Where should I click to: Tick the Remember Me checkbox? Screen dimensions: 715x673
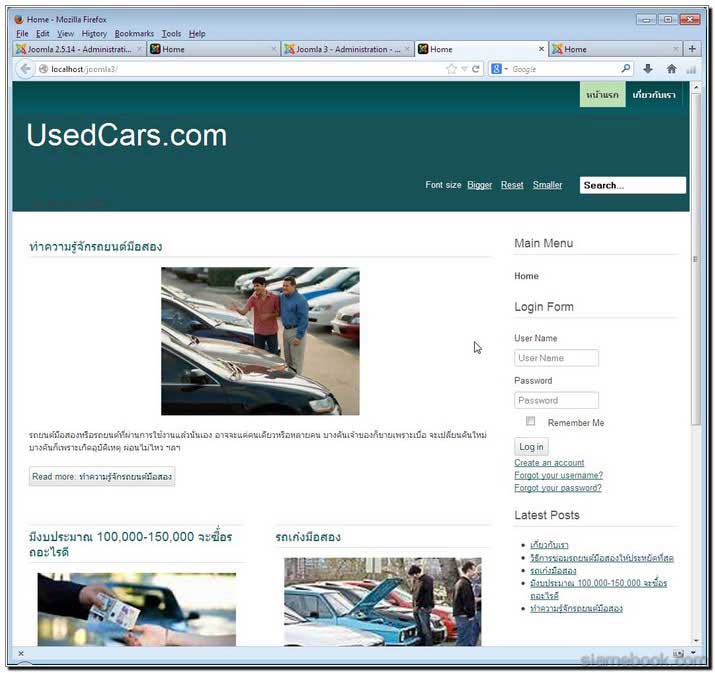[530, 421]
